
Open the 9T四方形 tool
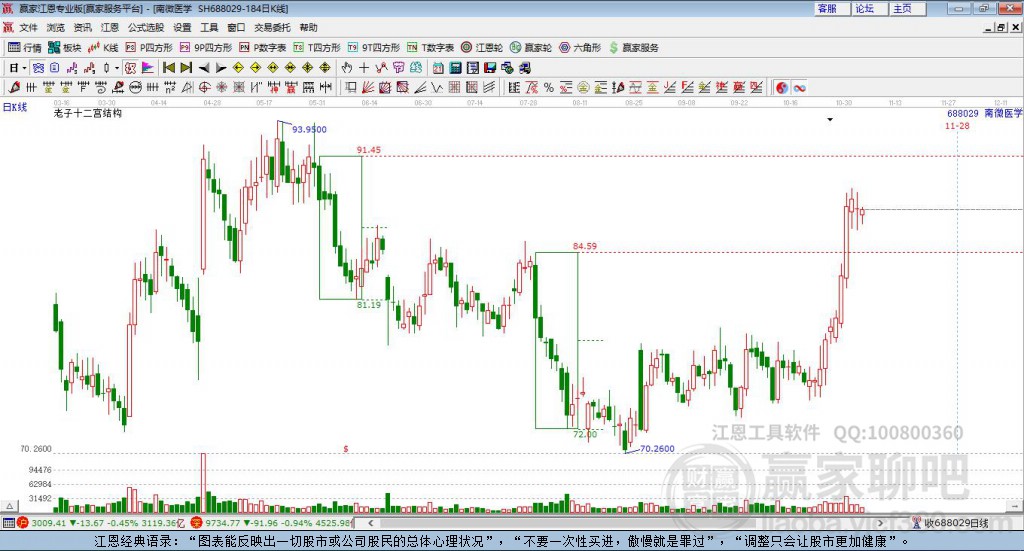tap(374, 48)
